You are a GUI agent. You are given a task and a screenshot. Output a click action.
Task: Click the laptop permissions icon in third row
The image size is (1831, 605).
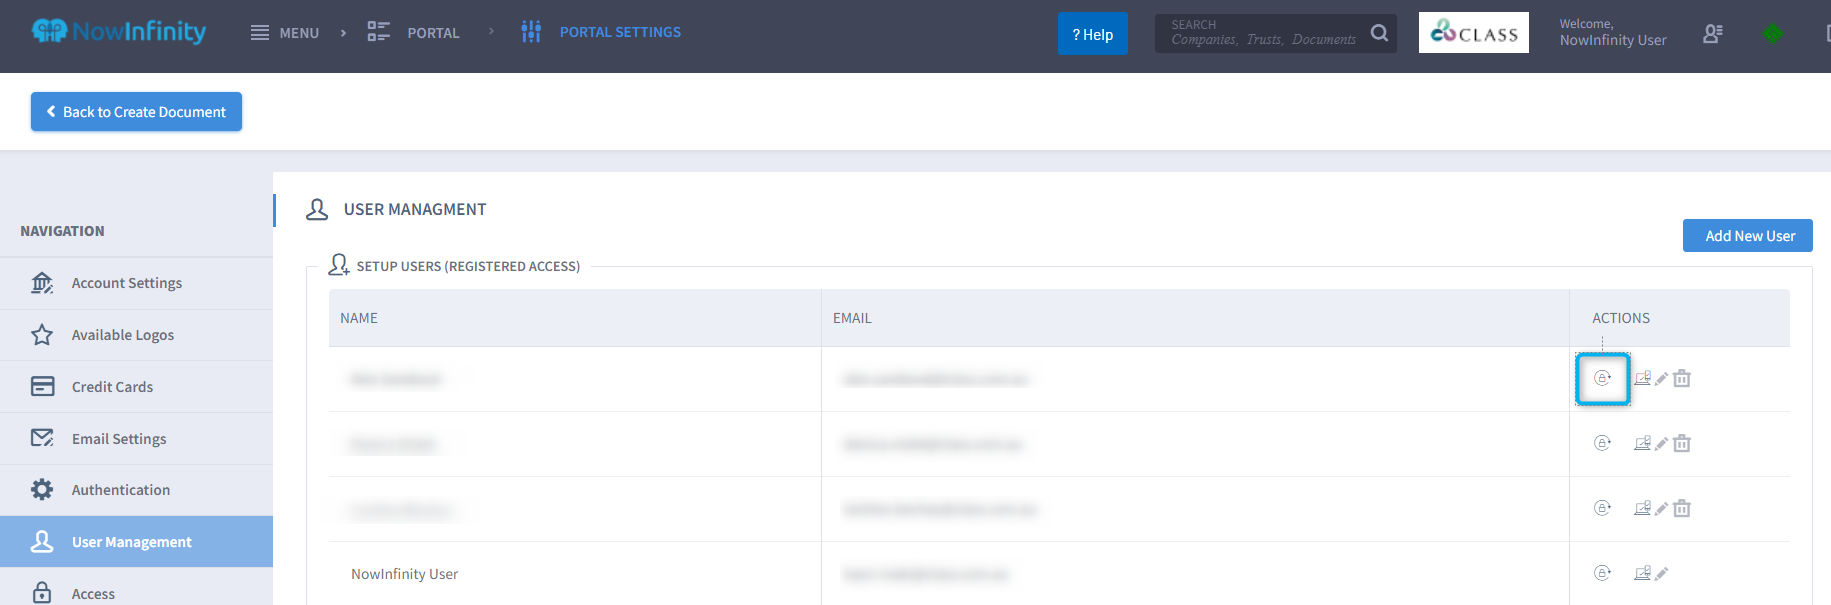point(1642,508)
